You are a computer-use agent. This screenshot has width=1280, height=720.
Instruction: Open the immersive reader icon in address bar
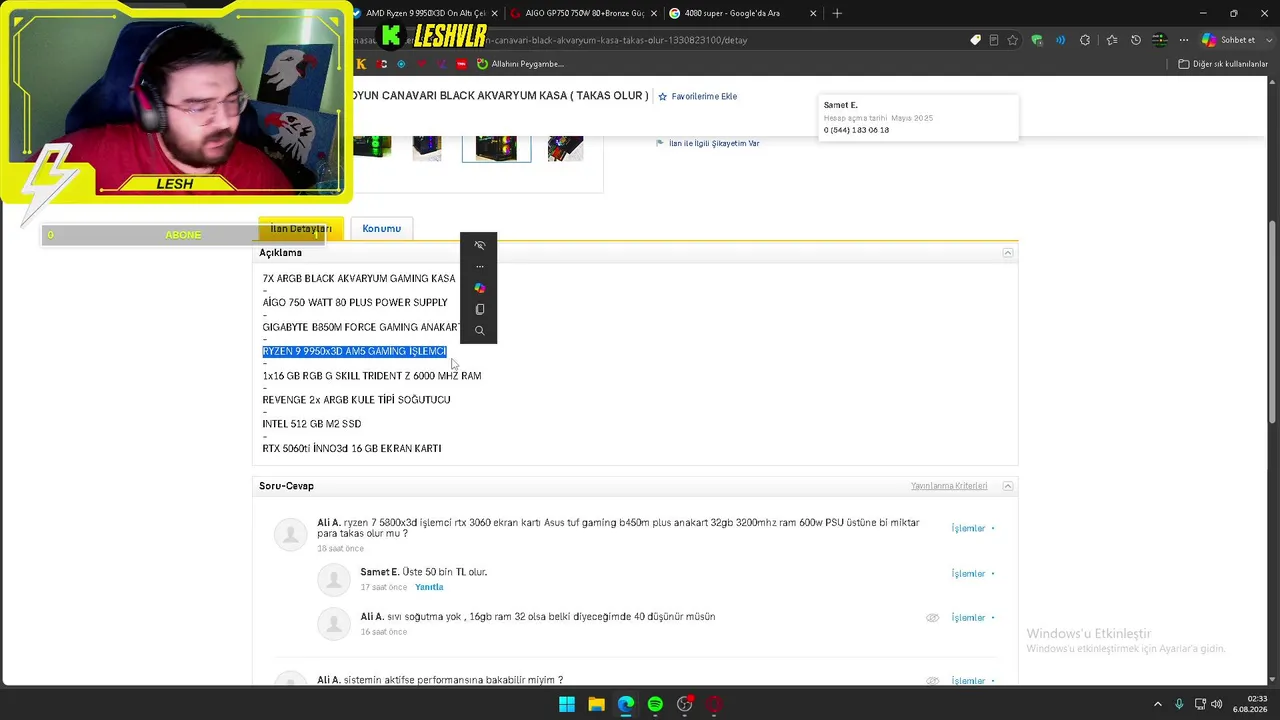[x=993, y=40]
